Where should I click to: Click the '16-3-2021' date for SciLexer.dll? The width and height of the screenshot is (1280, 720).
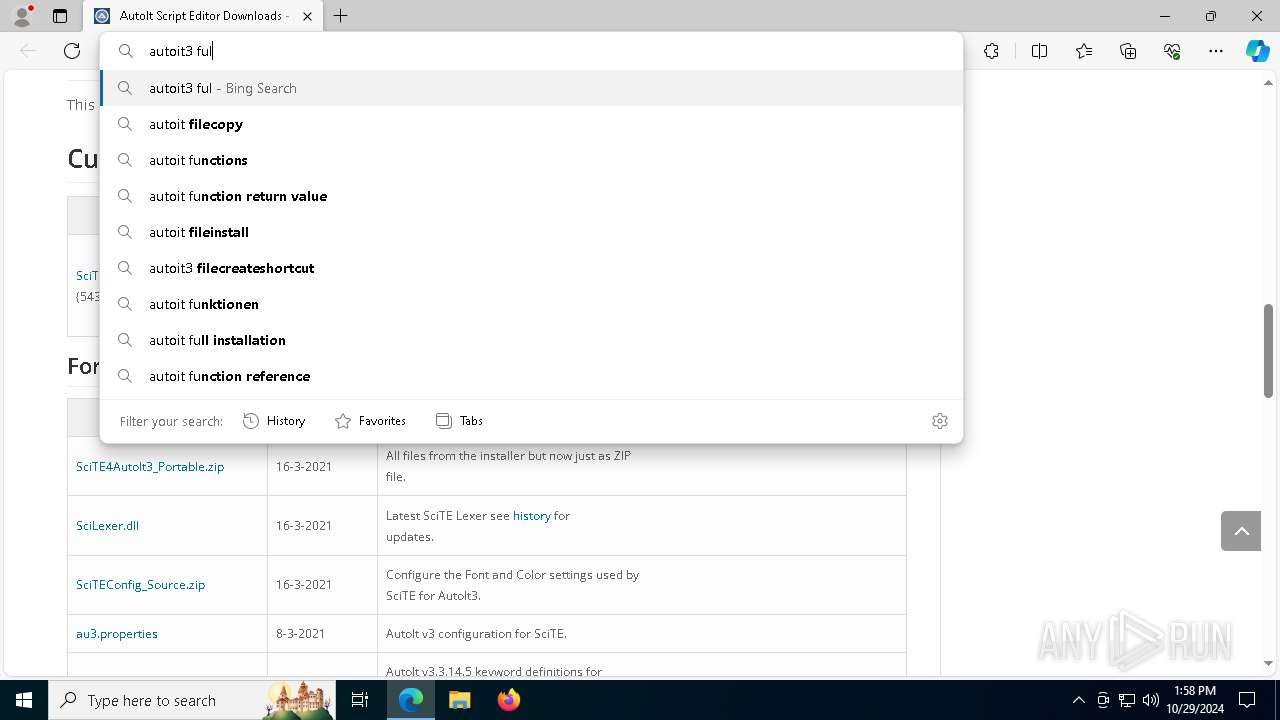click(x=304, y=525)
